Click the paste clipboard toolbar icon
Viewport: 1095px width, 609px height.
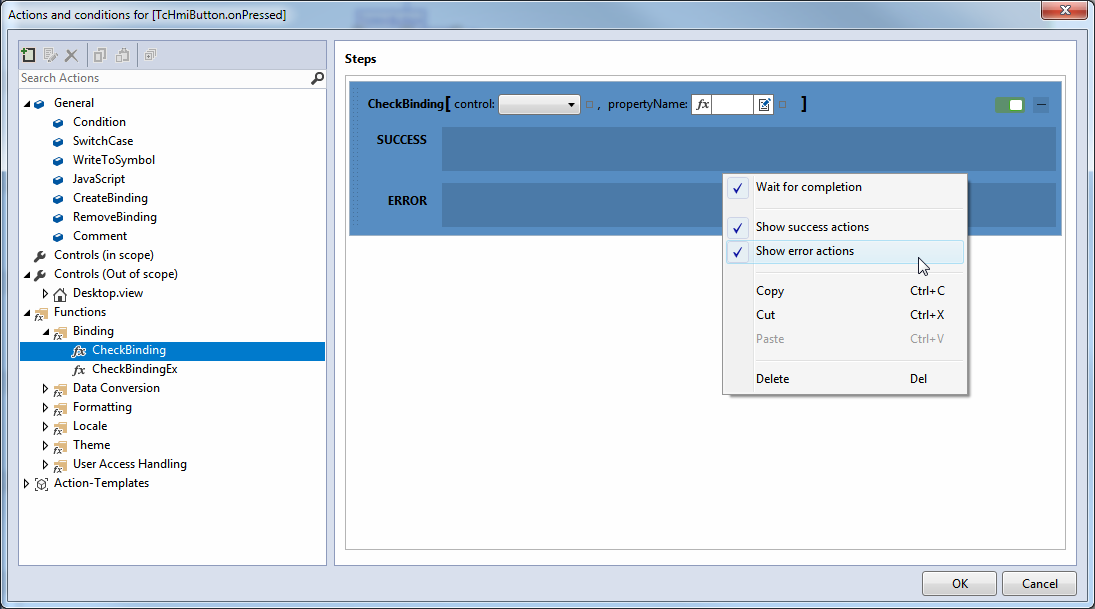pyautogui.click(x=122, y=54)
